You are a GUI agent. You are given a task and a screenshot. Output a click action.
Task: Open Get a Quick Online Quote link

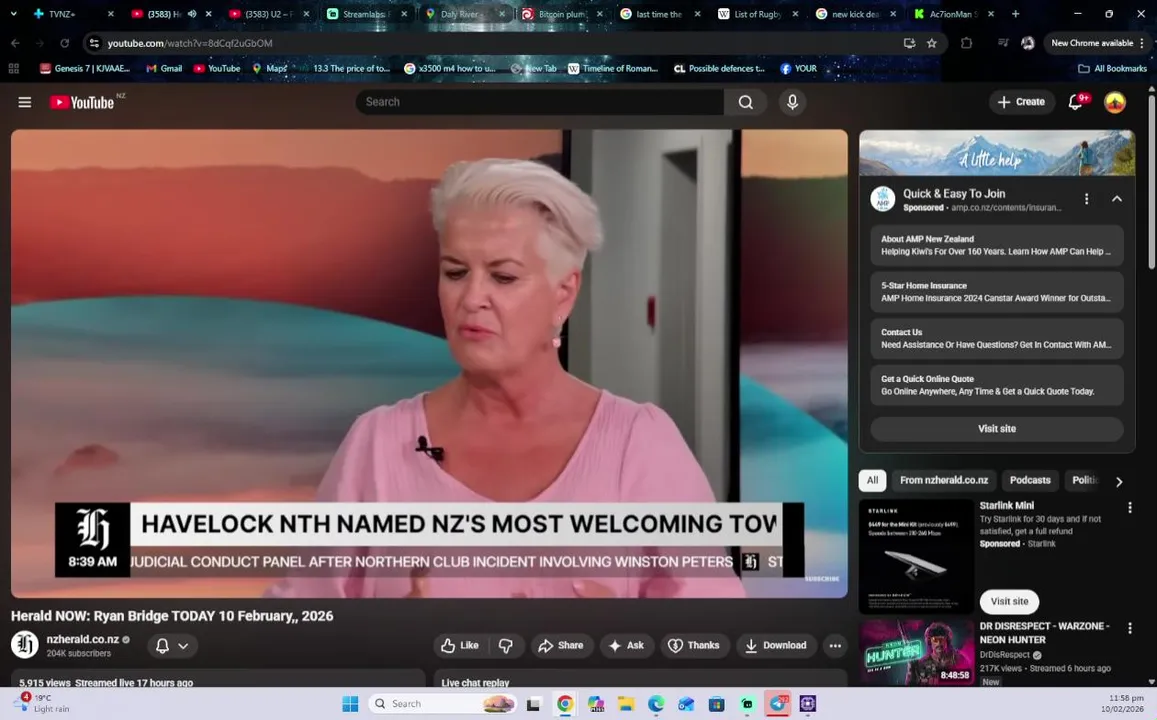997,385
